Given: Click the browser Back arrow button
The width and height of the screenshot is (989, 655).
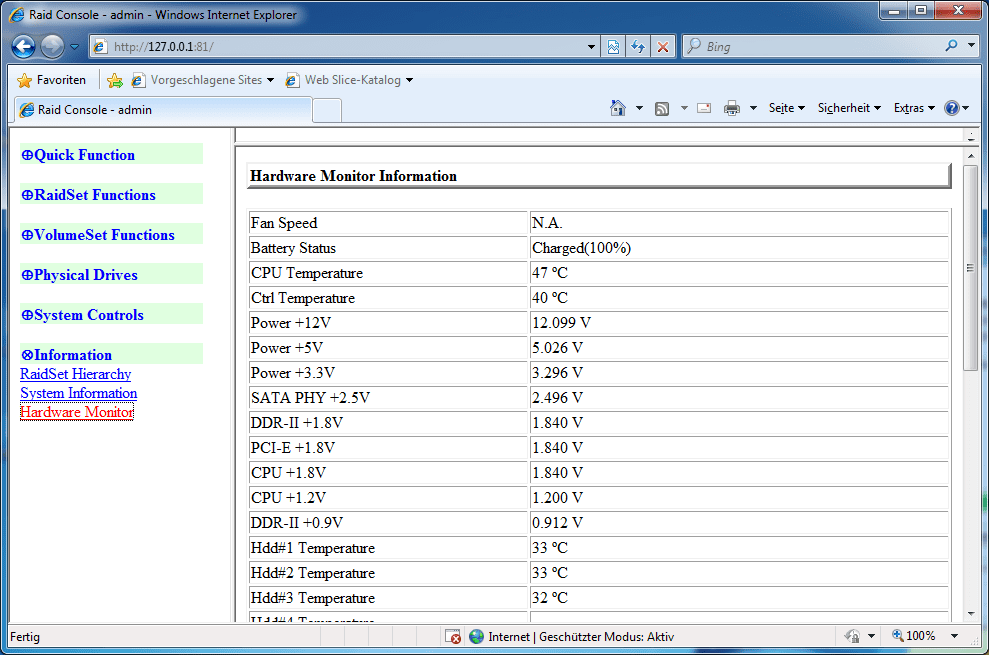Looking at the screenshot, I should pyautogui.click(x=23, y=46).
